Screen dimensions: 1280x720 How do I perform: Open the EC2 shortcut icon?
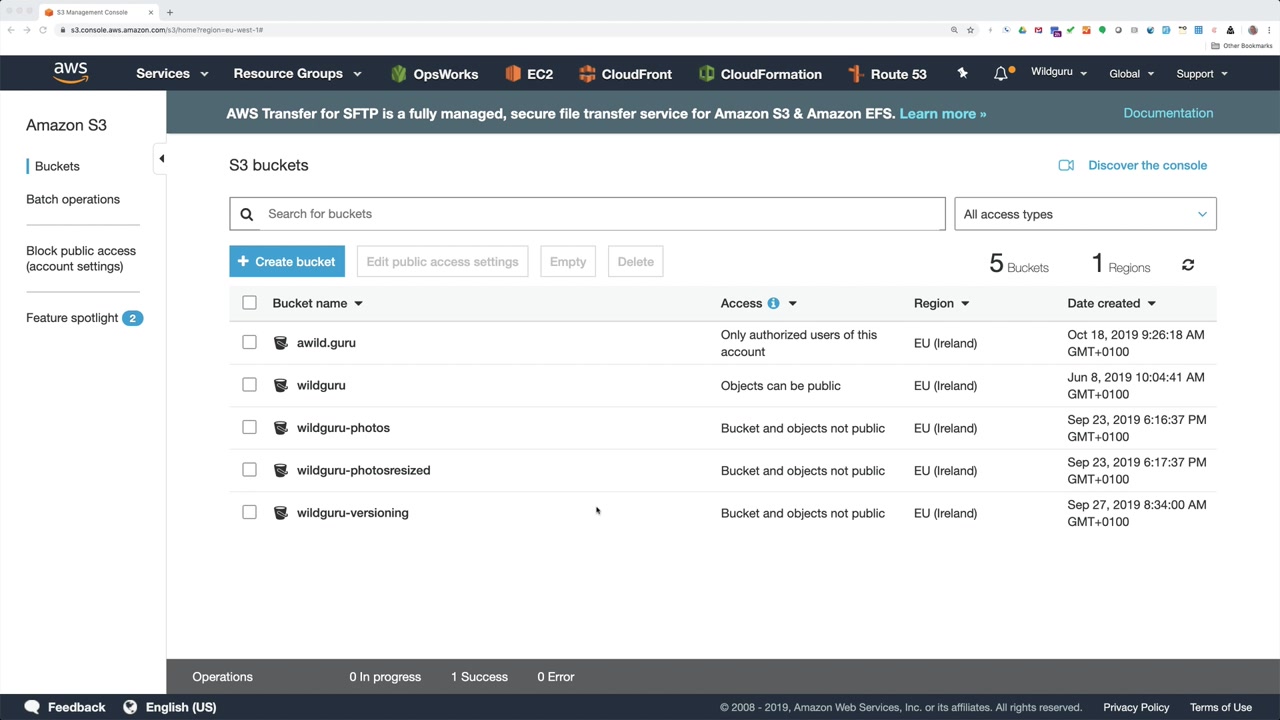tap(513, 74)
